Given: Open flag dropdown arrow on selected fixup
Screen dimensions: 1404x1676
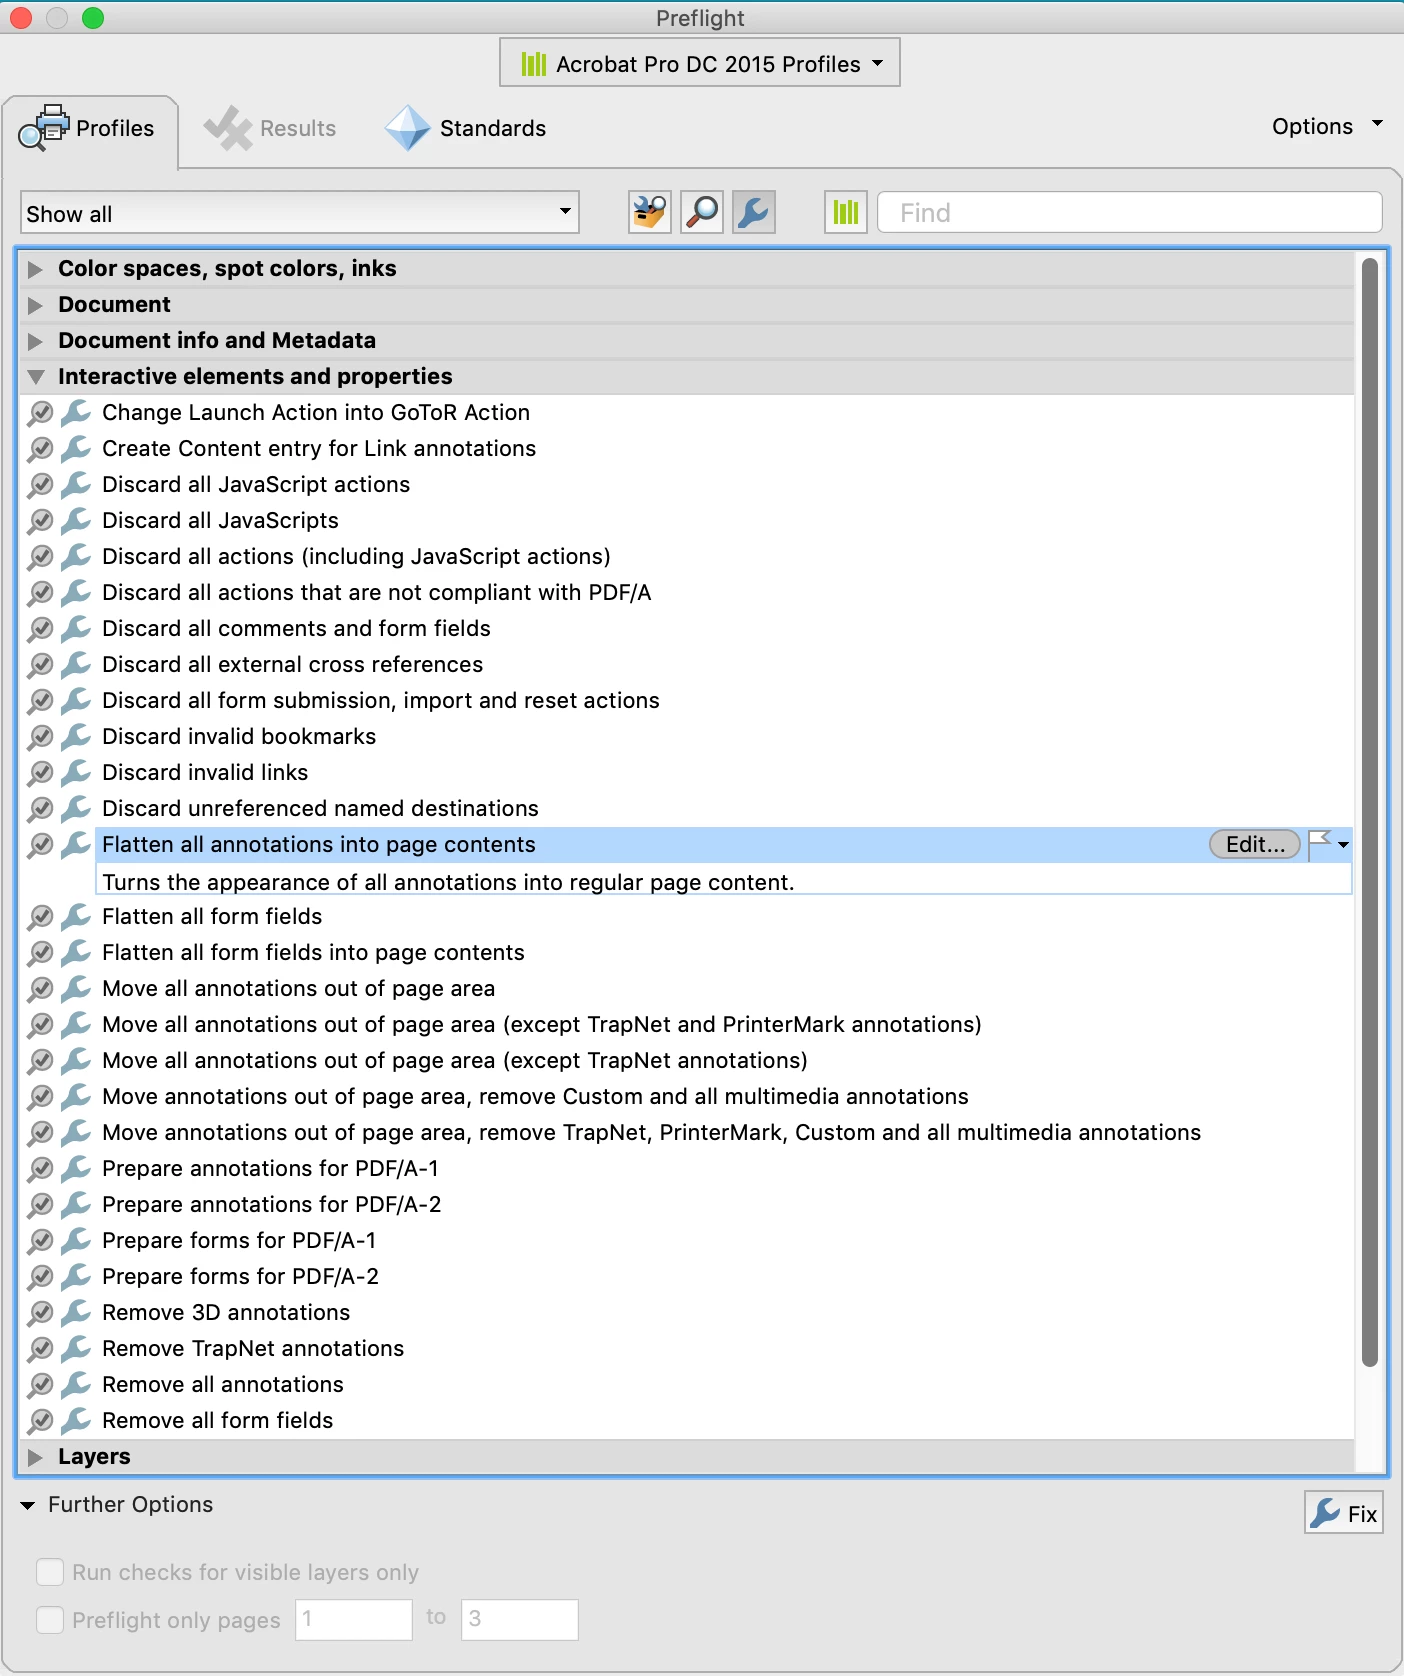Looking at the screenshot, I should [x=1343, y=845].
